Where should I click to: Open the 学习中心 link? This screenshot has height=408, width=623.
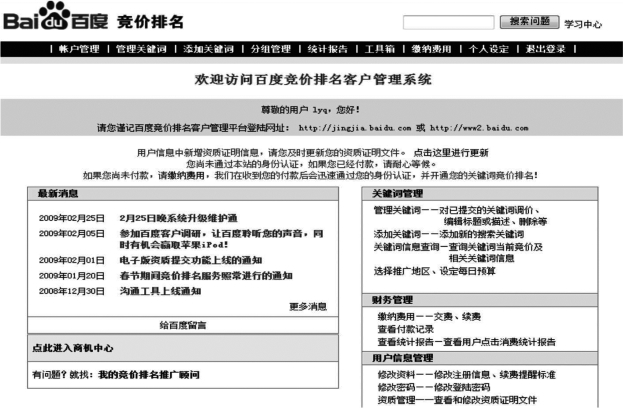pyautogui.click(x=583, y=24)
